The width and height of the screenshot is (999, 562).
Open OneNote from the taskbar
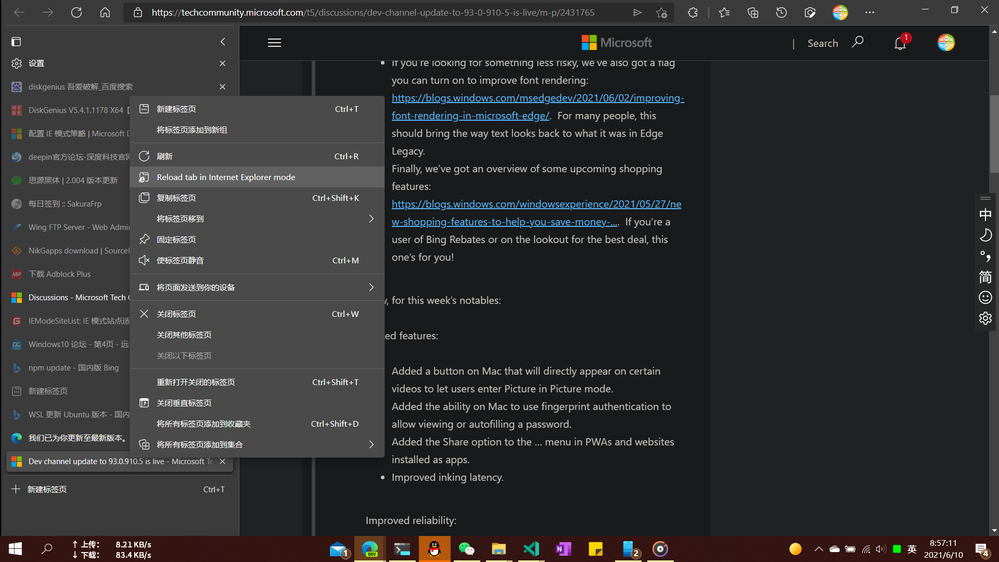pyautogui.click(x=563, y=549)
